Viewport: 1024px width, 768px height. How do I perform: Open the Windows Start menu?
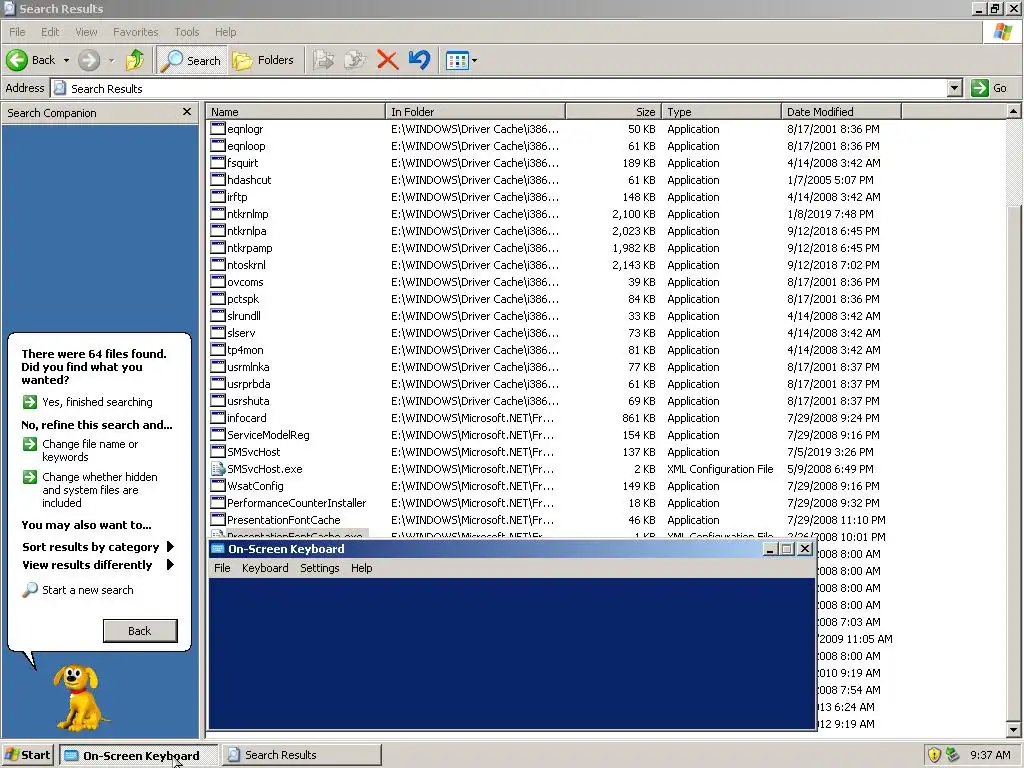(x=27, y=755)
